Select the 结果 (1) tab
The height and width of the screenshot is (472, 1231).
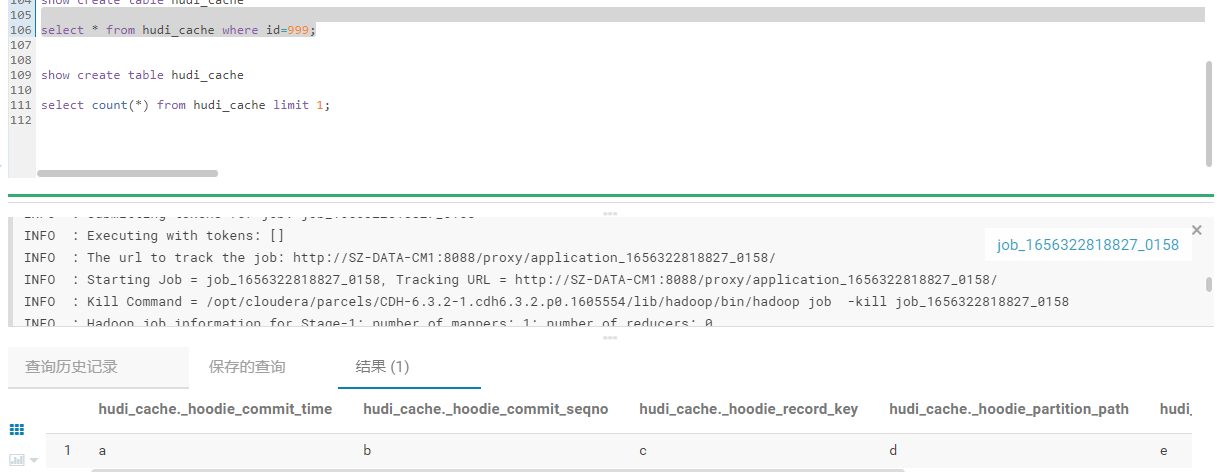click(382, 367)
